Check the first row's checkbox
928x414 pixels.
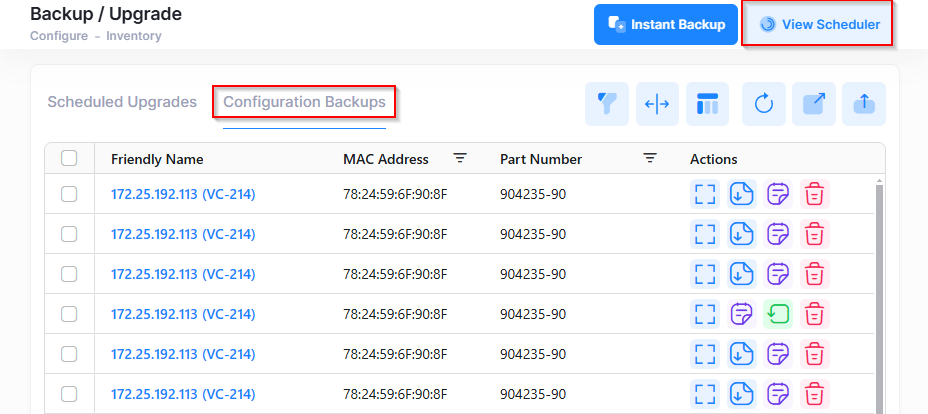[69, 194]
